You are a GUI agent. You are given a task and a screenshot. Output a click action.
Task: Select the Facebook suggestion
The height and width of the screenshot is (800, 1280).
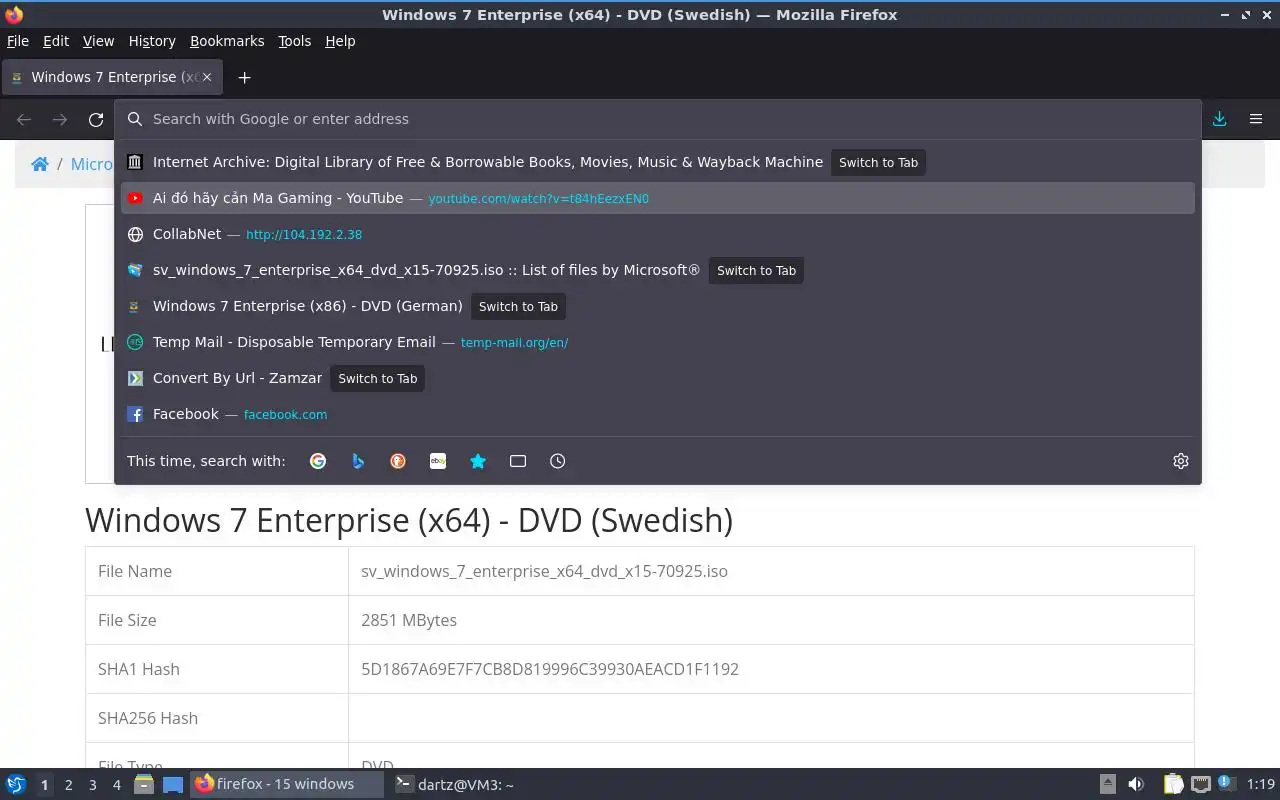click(x=658, y=414)
